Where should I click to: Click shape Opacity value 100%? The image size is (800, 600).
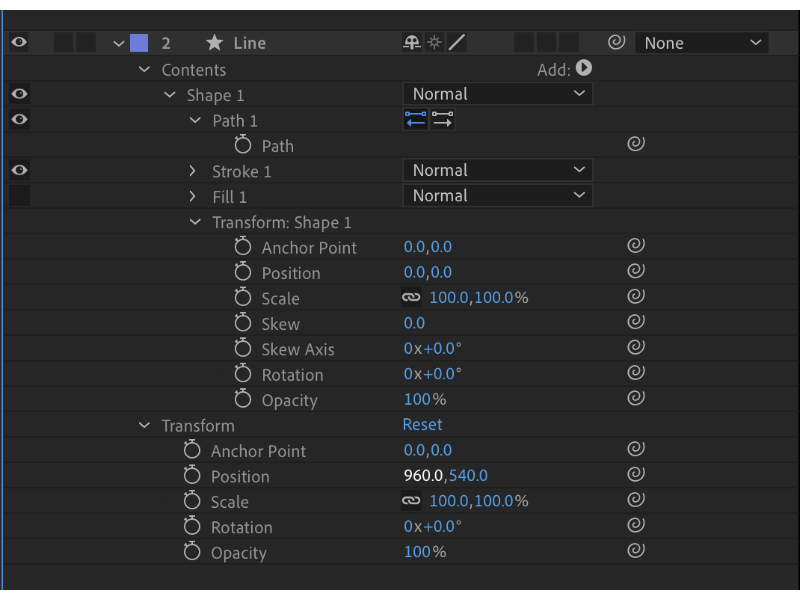[x=425, y=399]
